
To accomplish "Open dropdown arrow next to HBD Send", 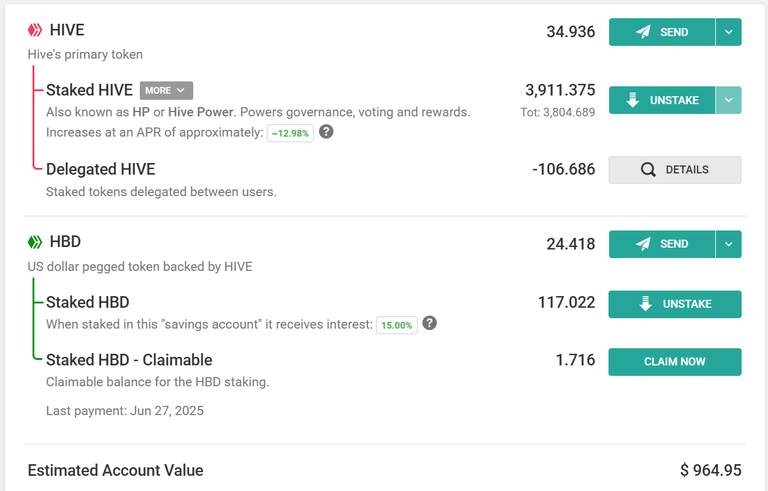I will pos(728,244).
